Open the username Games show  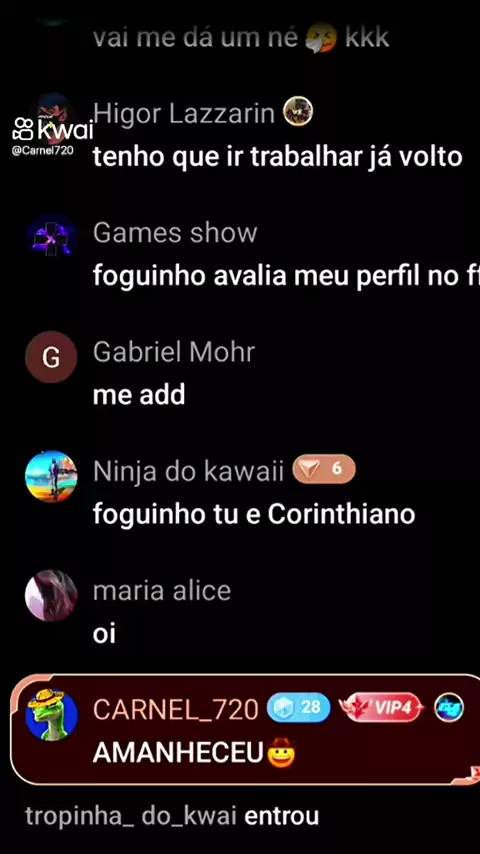(x=175, y=233)
